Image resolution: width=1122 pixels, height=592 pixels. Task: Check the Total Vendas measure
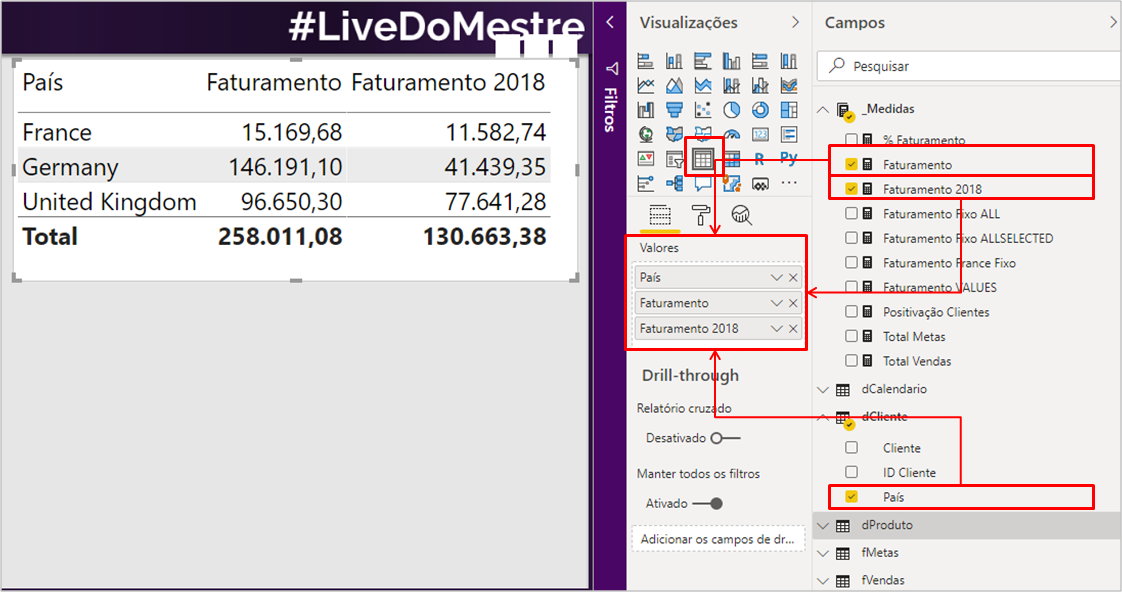[x=851, y=361]
